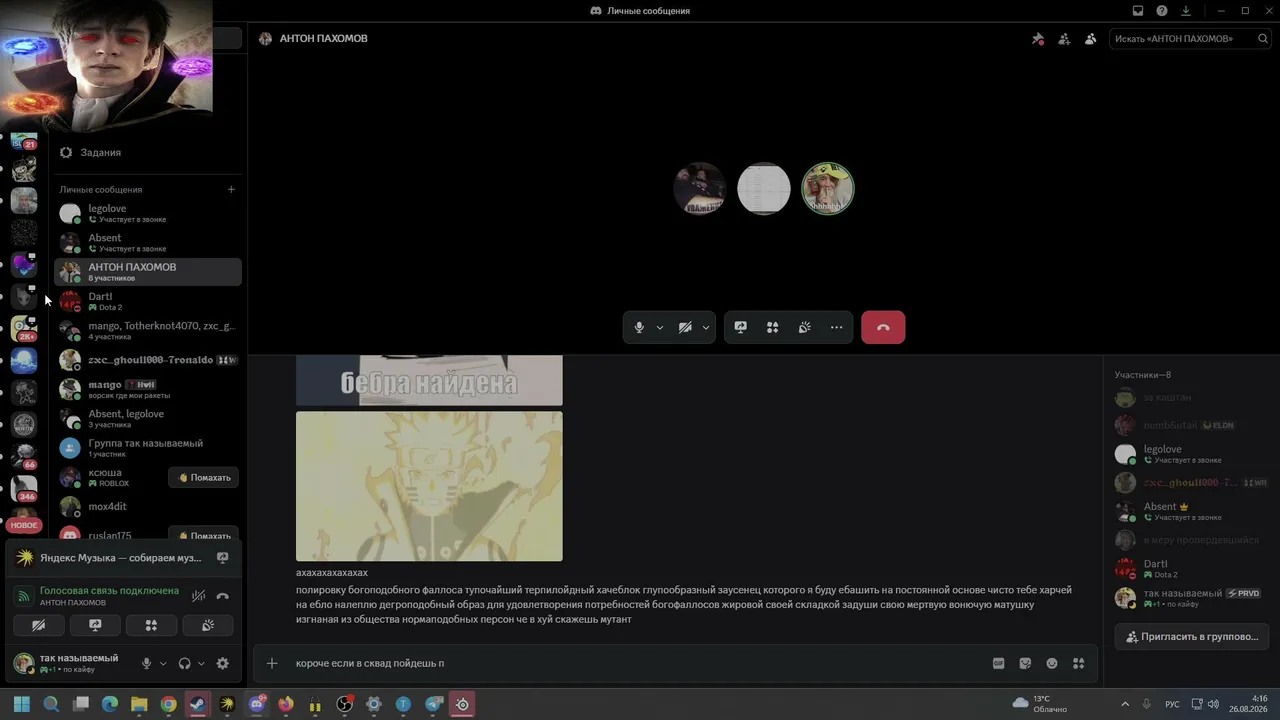1280x720 pixels.
Task: Select the АНТОН ПАХОМОВ group chat
Action: [148, 271]
